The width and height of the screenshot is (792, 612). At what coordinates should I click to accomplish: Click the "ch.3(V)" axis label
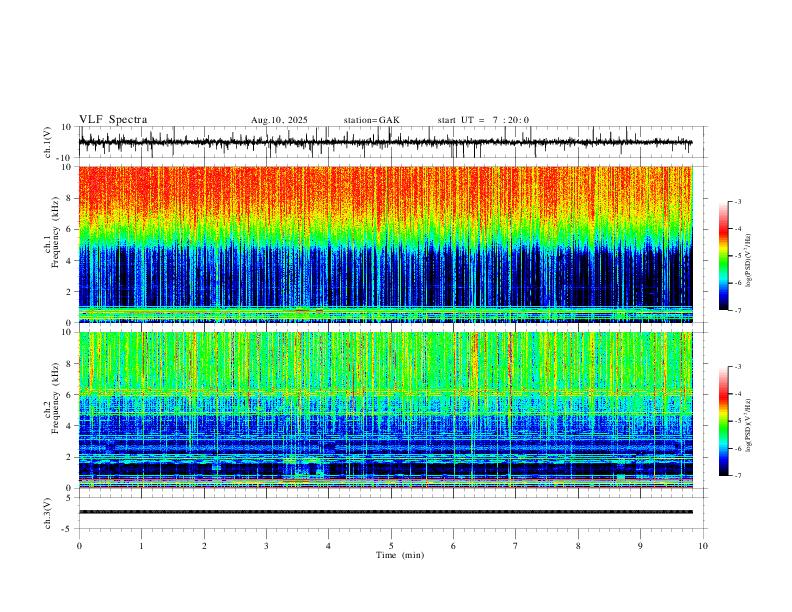point(48,513)
